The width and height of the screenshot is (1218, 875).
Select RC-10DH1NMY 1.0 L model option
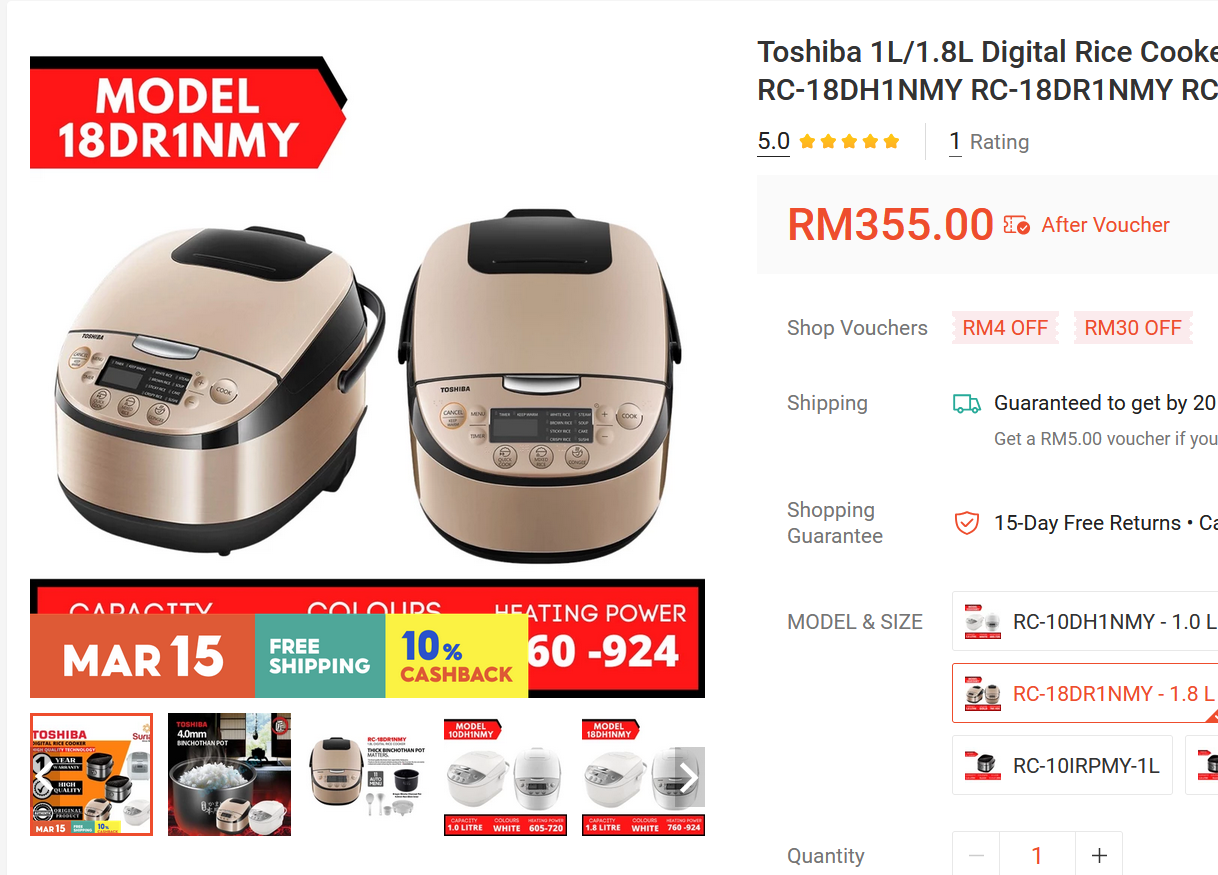coord(1085,622)
